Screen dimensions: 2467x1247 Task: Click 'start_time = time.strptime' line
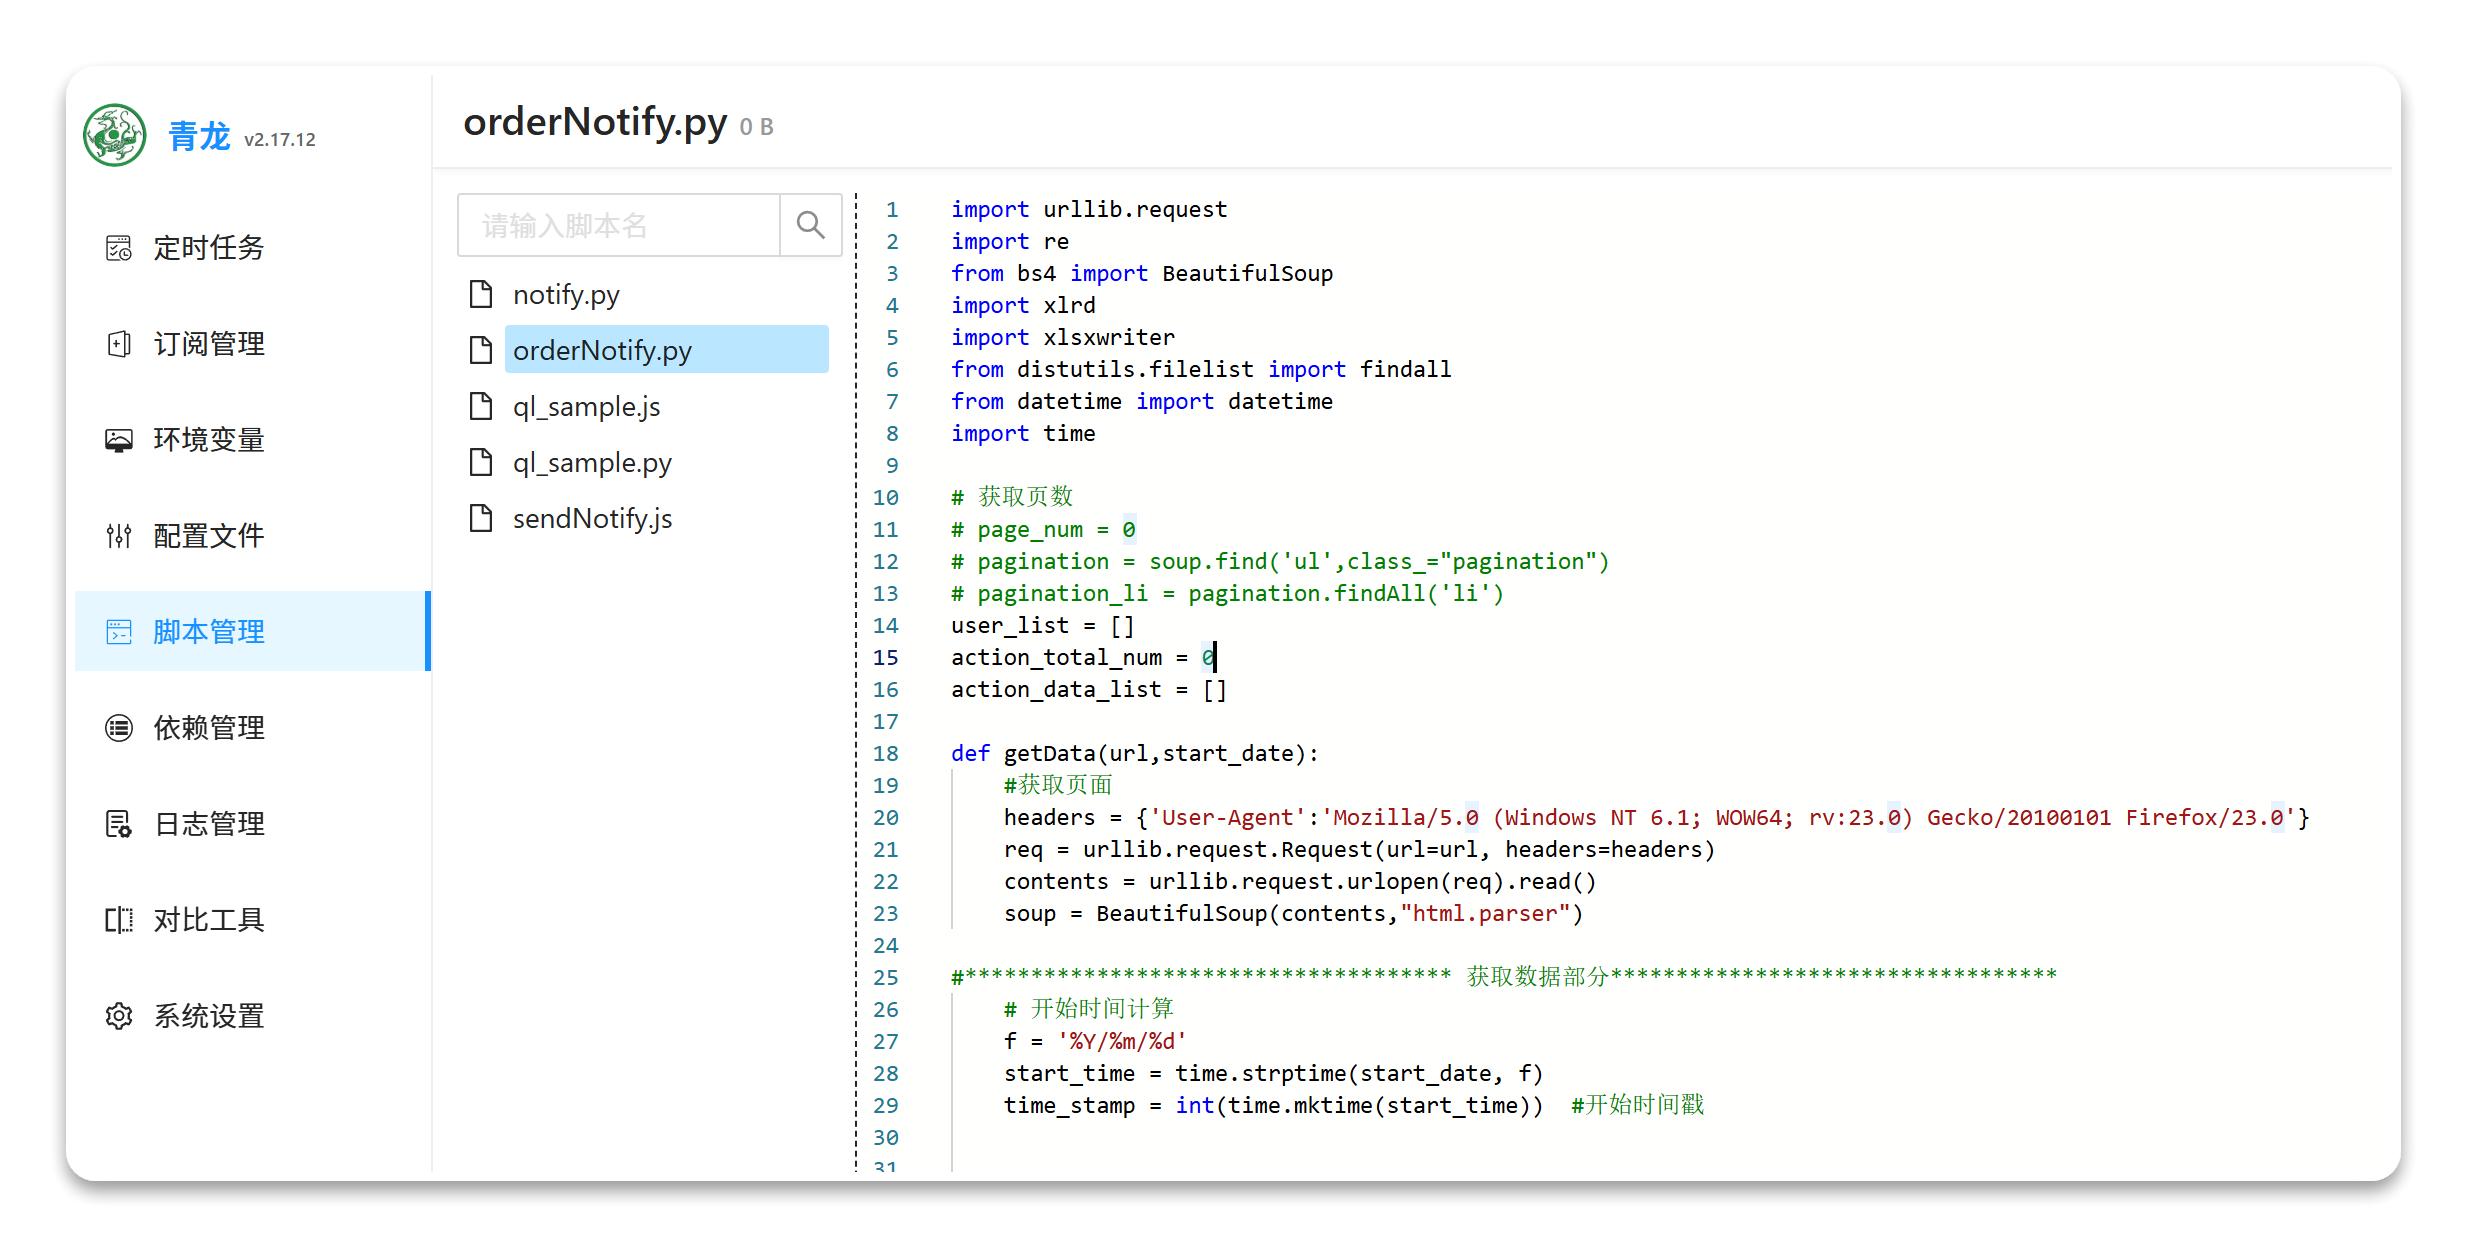[1274, 1074]
